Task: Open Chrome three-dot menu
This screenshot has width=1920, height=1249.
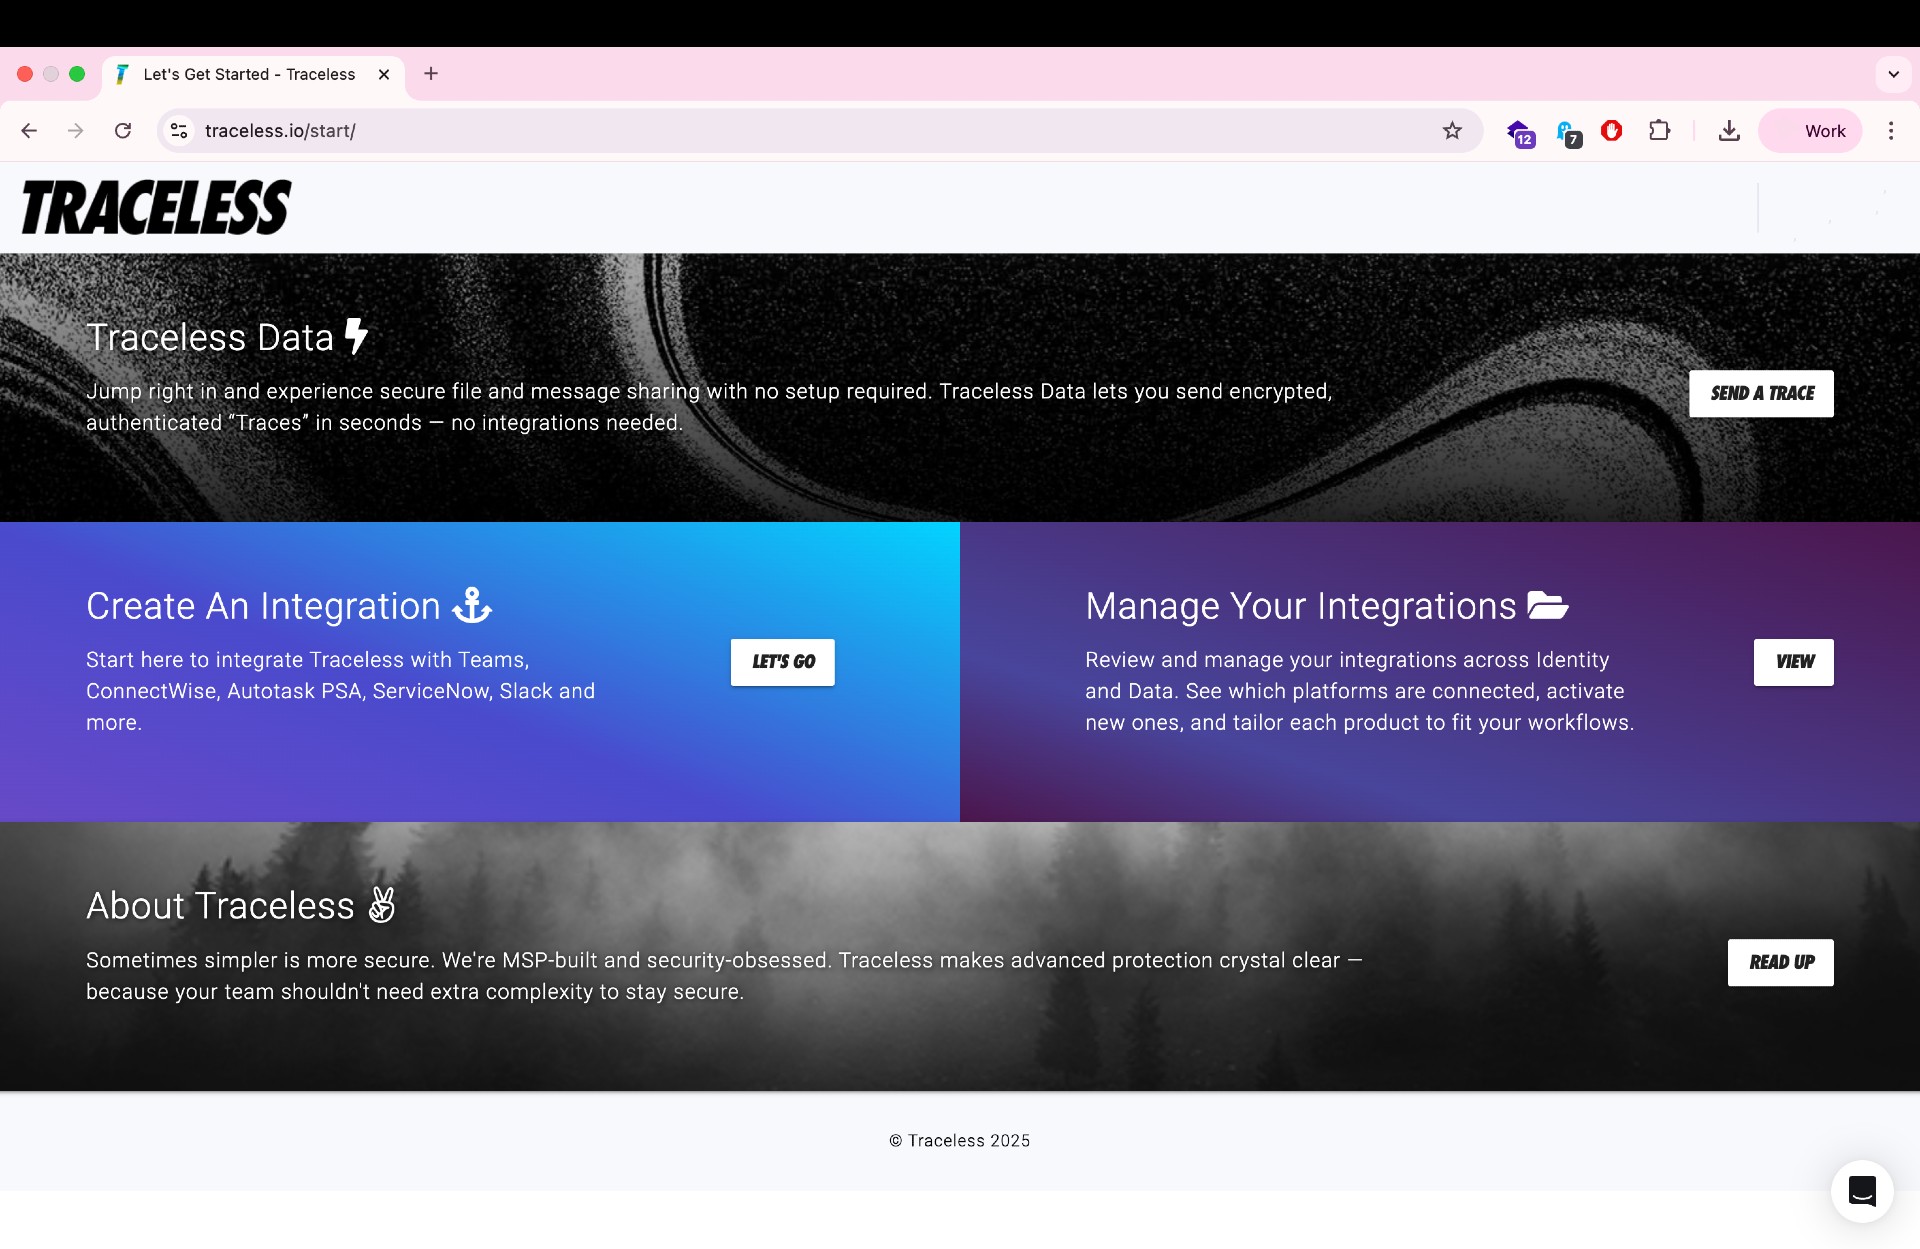Action: (1890, 131)
